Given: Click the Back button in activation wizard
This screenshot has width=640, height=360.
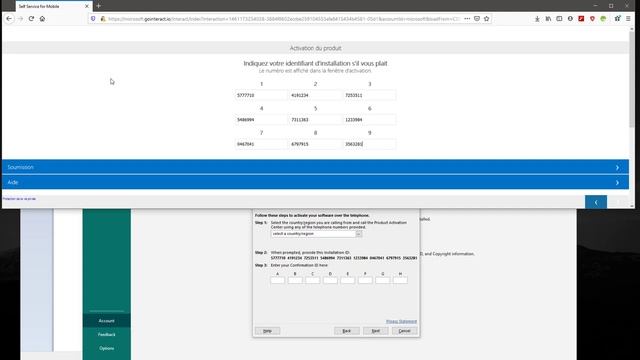Looking at the screenshot, I should [x=347, y=331].
